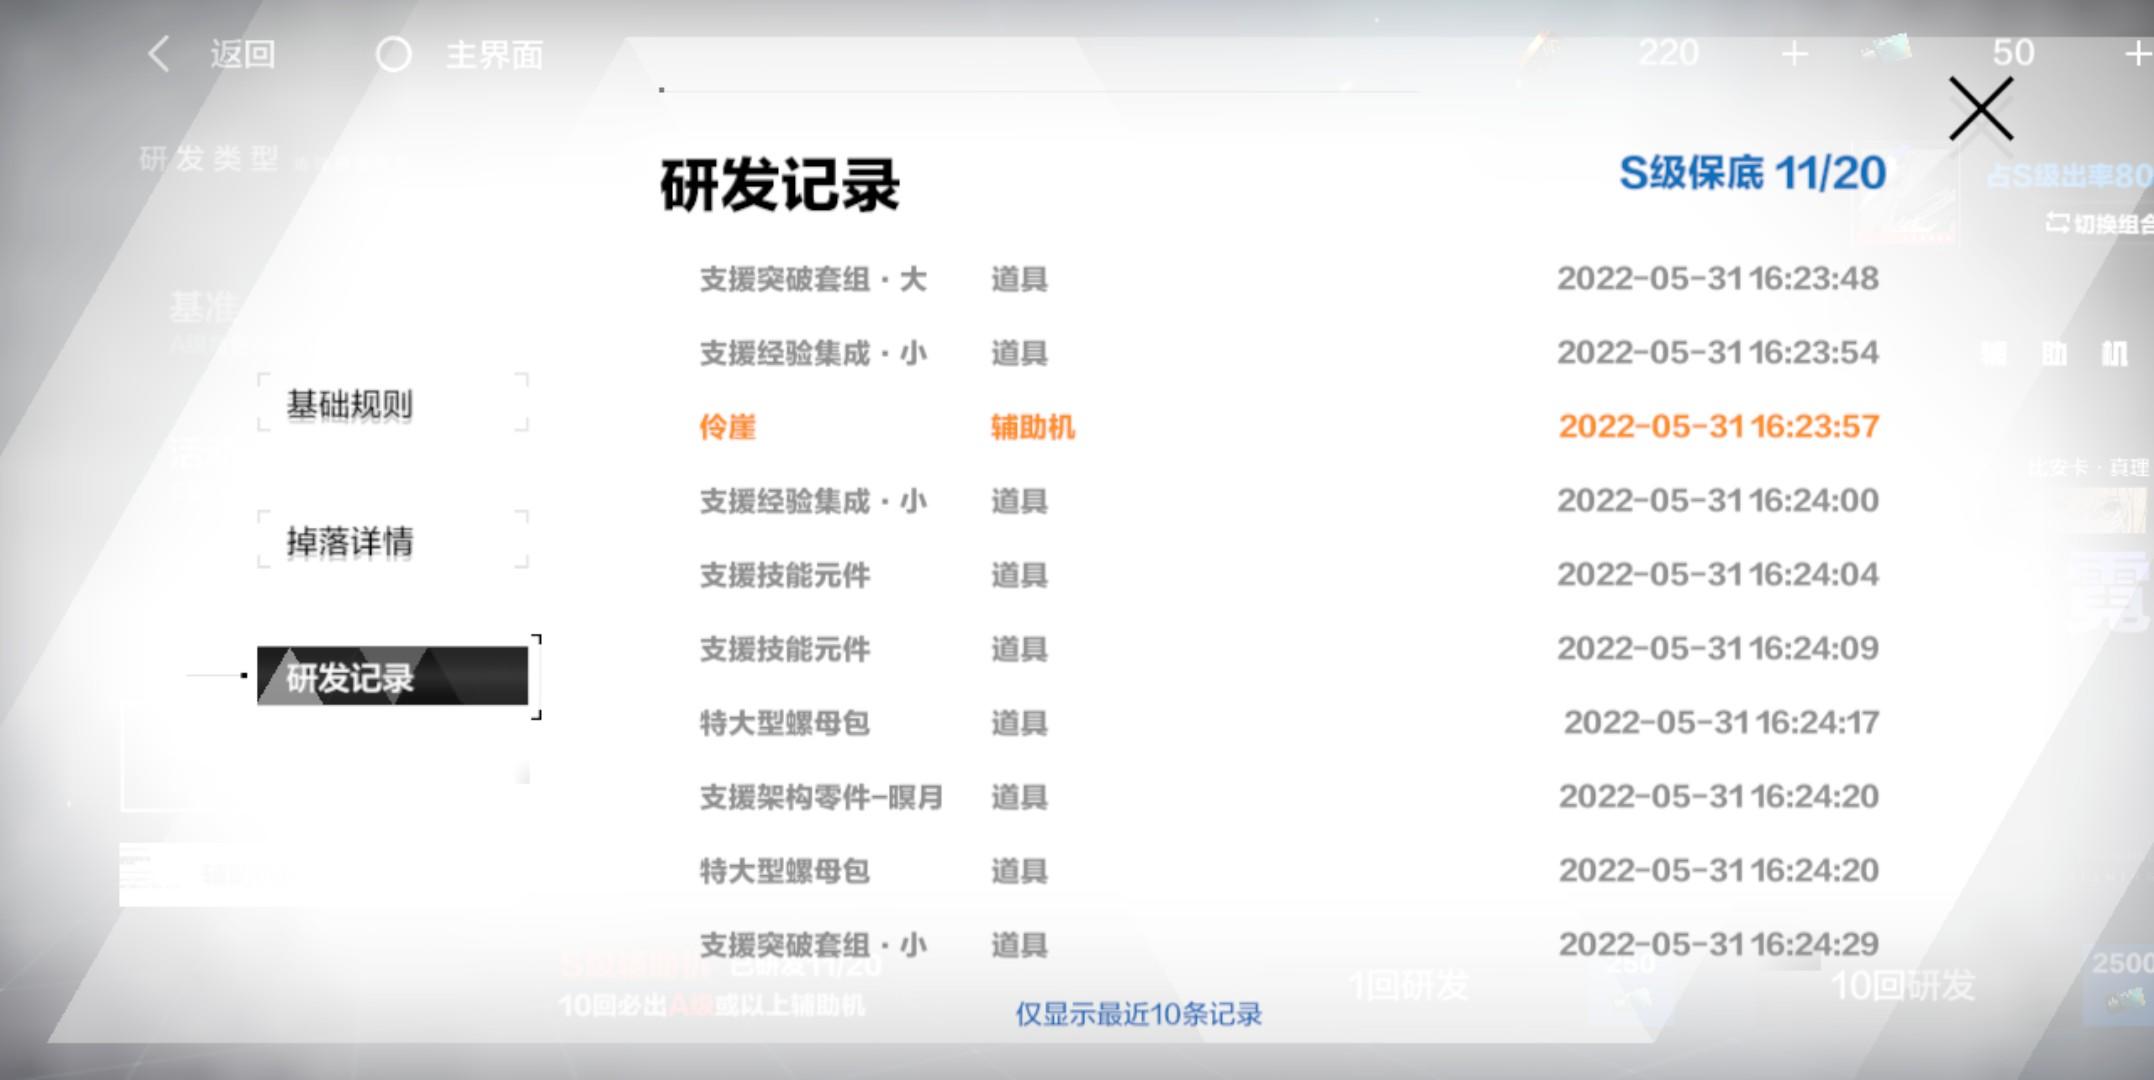This screenshot has height=1080, width=2154.
Task: Click the timestamp 2022-05-31 16:23:57
Action: point(1719,427)
